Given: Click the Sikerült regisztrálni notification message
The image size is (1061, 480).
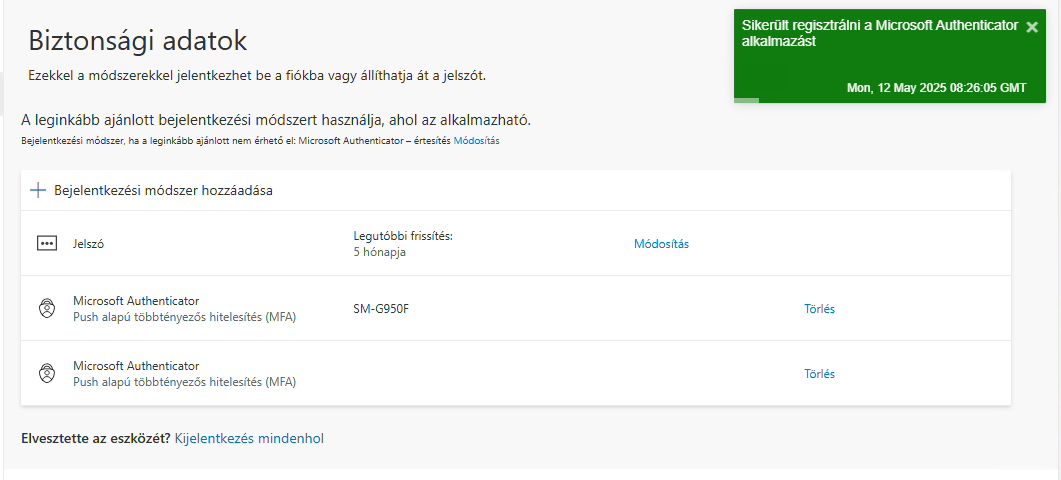Looking at the screenshot, I should [x=880, y=33].
